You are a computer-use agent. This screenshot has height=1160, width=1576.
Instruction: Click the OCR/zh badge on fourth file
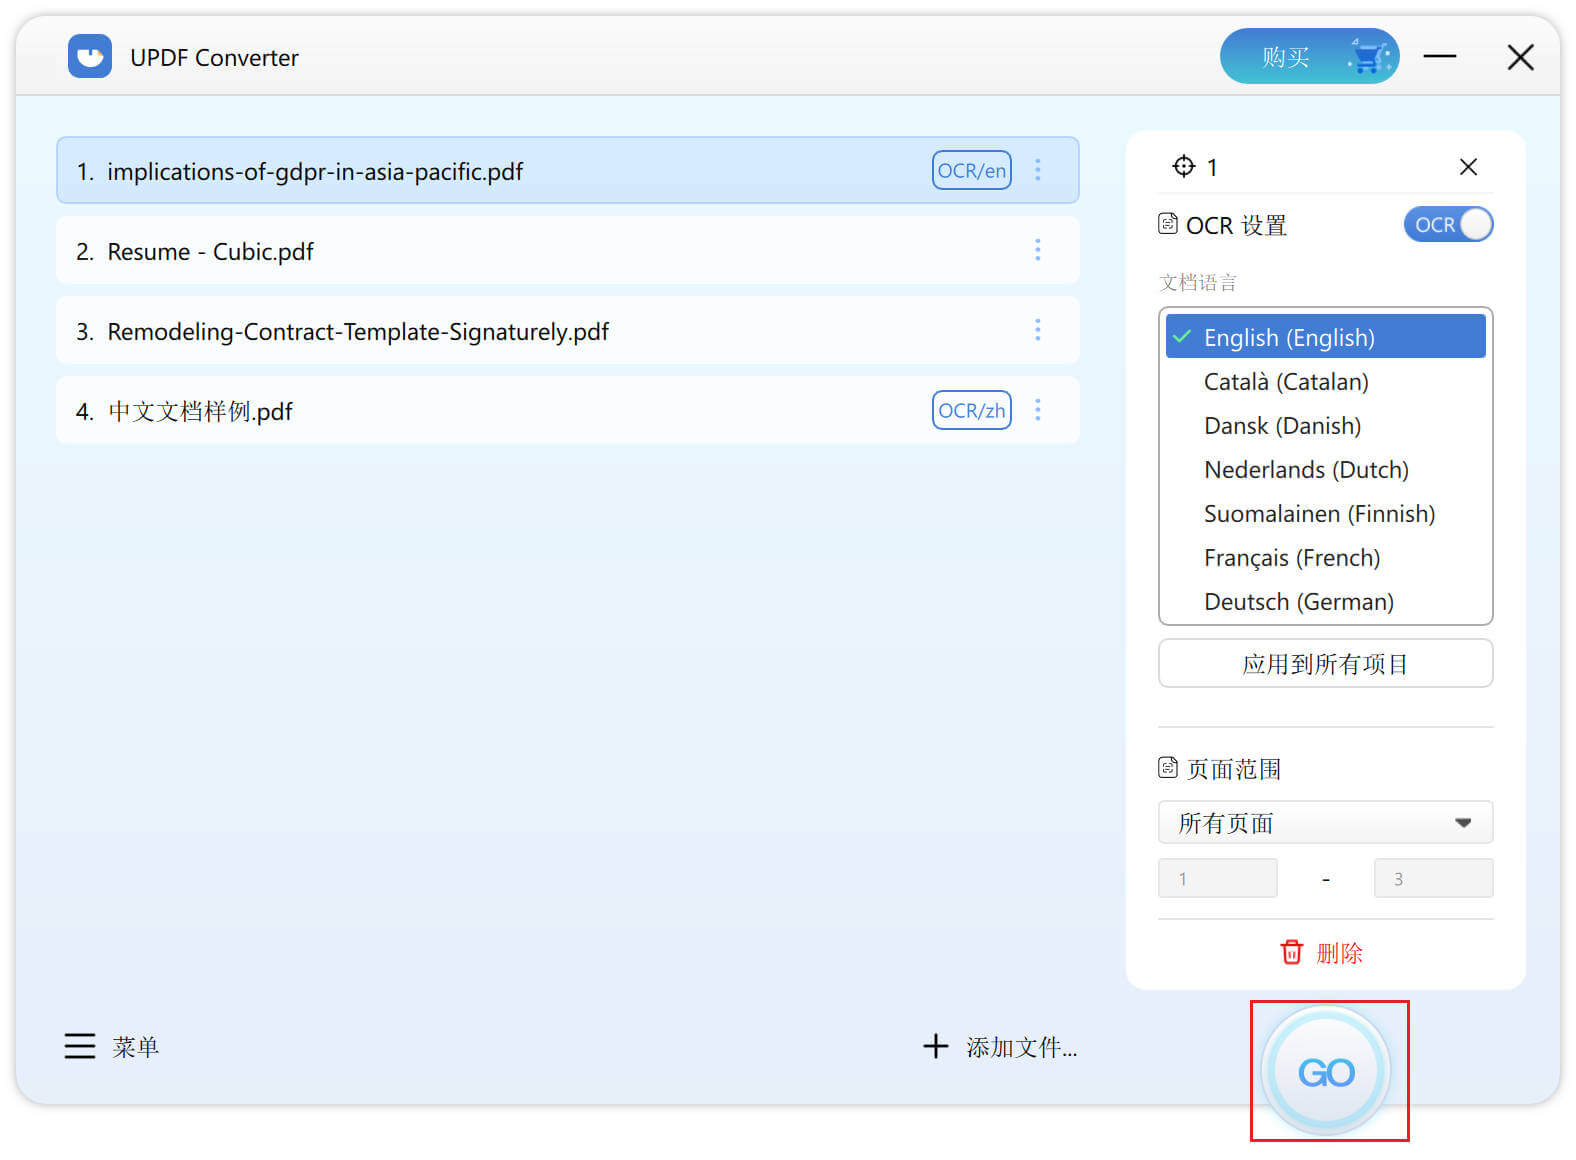coord(971,410)
